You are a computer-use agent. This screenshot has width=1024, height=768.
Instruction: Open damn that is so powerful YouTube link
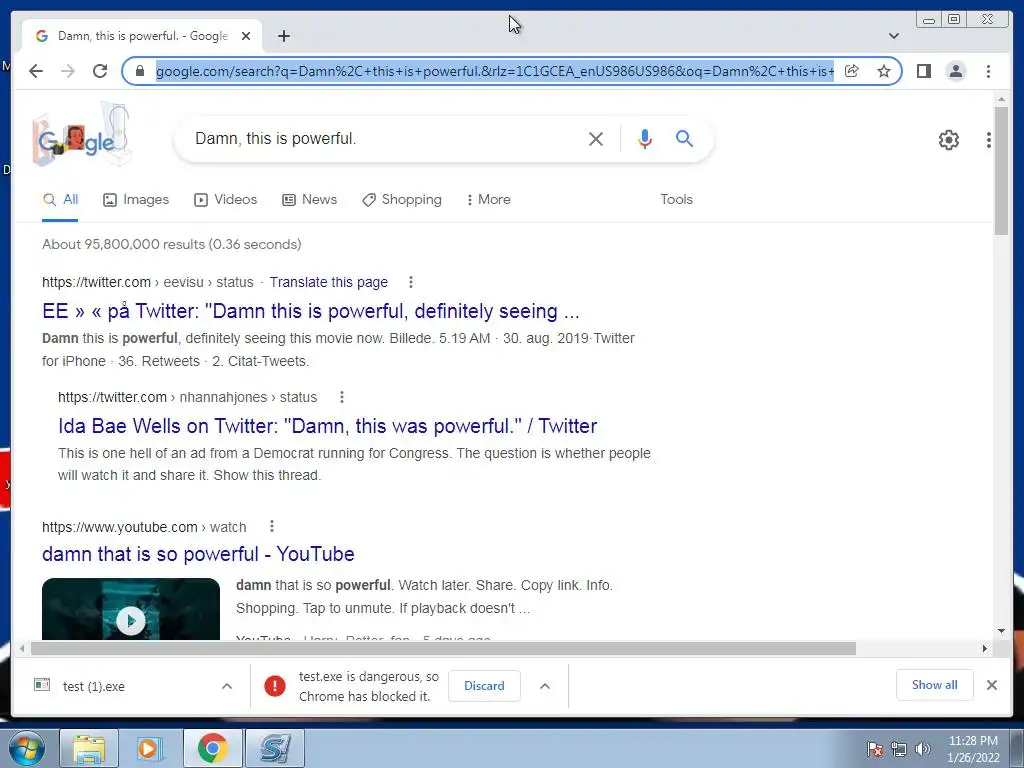pyautogui.click(x=198, y=554)
